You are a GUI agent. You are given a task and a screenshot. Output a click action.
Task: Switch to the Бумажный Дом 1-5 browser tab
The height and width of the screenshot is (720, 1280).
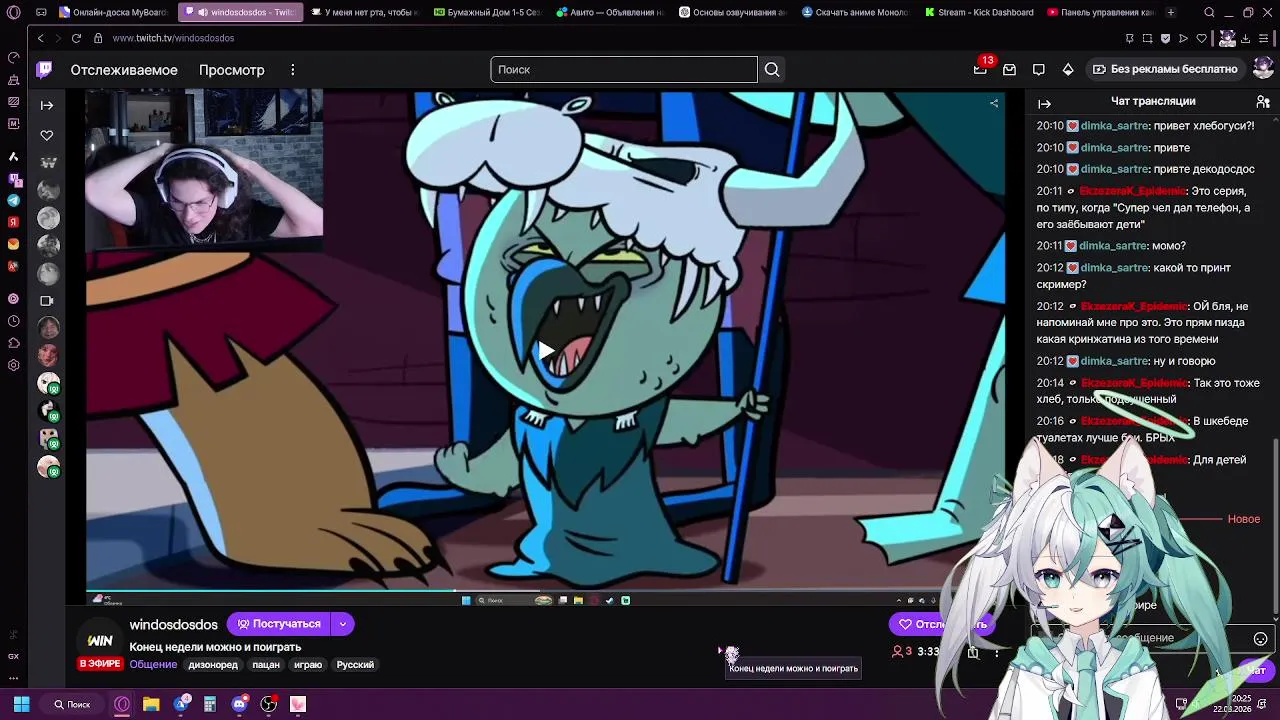coord(487,13)
